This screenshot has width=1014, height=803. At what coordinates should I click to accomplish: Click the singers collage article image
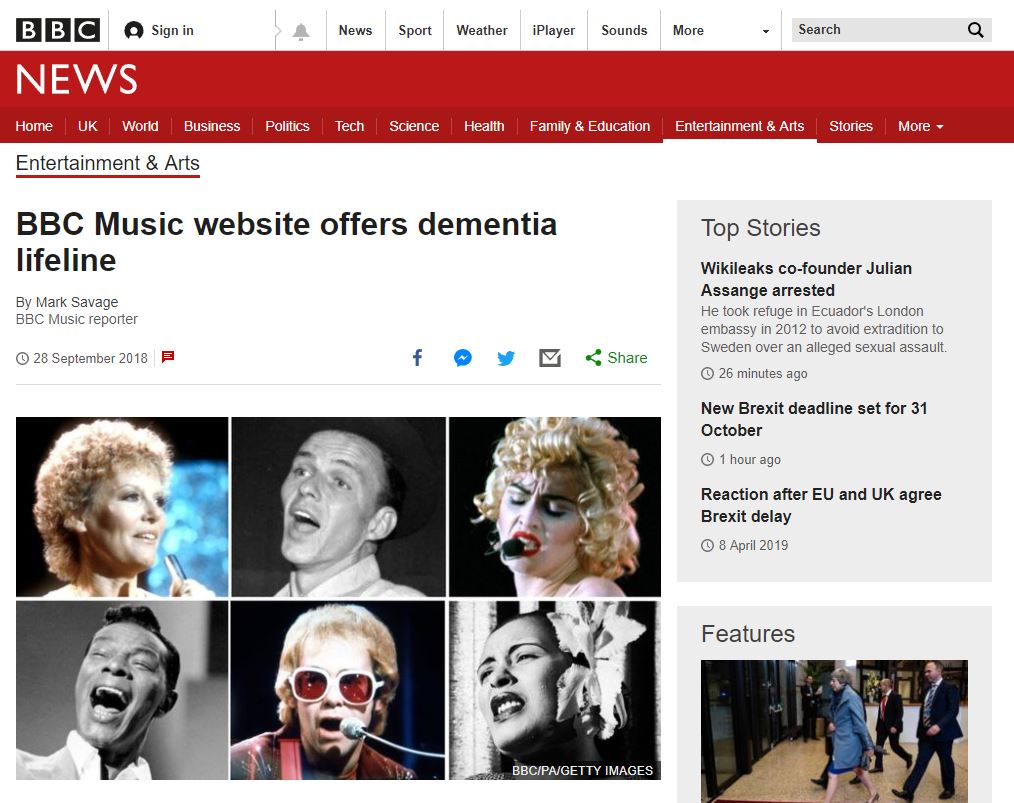point(338,598)
